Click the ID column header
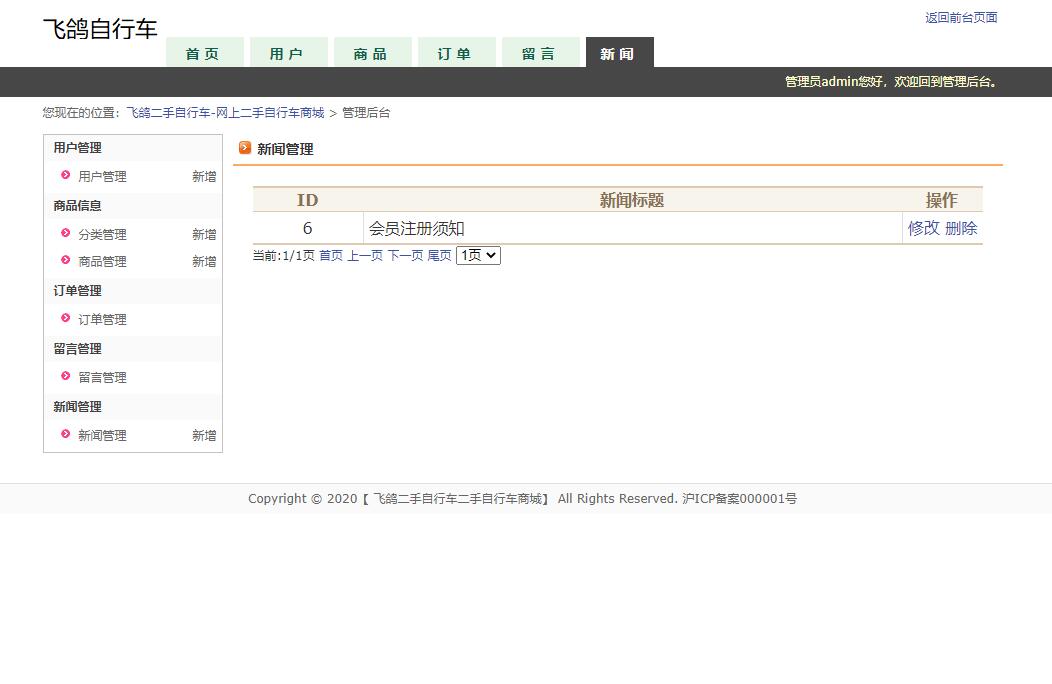The height and width of the screenshot is (684, 1052). pyautogui.click(x=307, y=200)
